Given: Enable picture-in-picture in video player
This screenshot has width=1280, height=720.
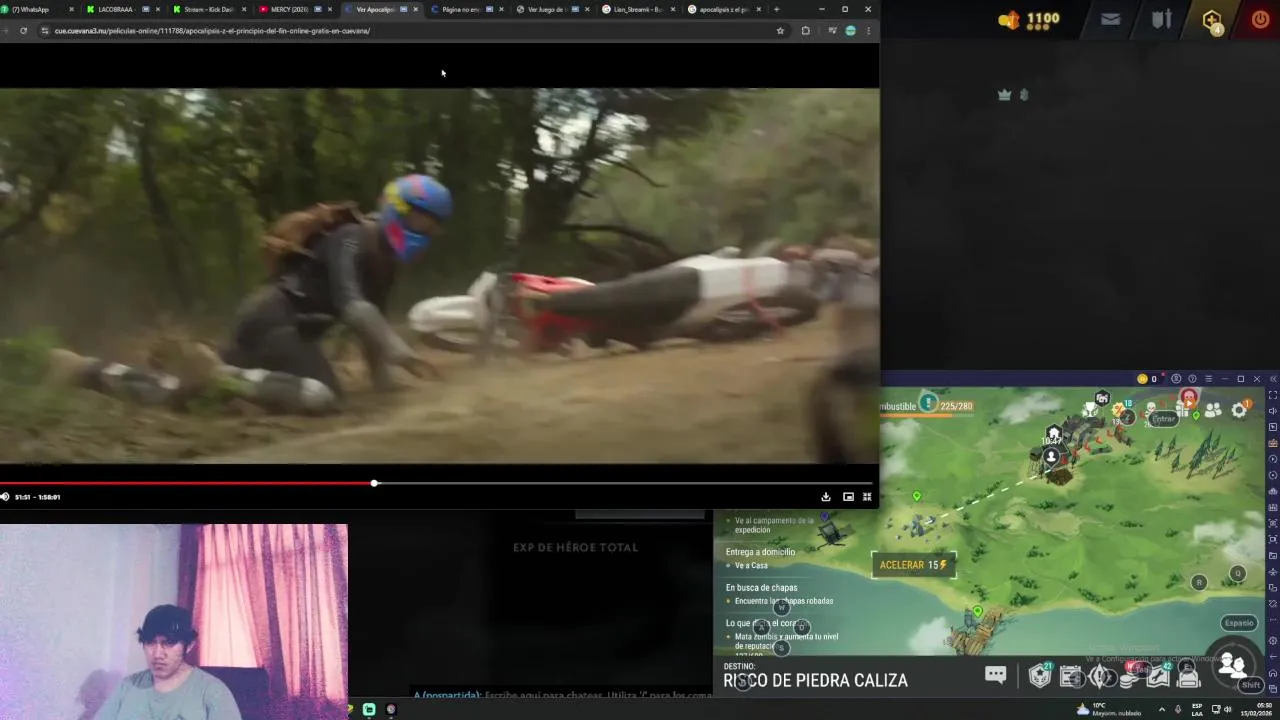Looking at the screenshot, I should 848,497.
